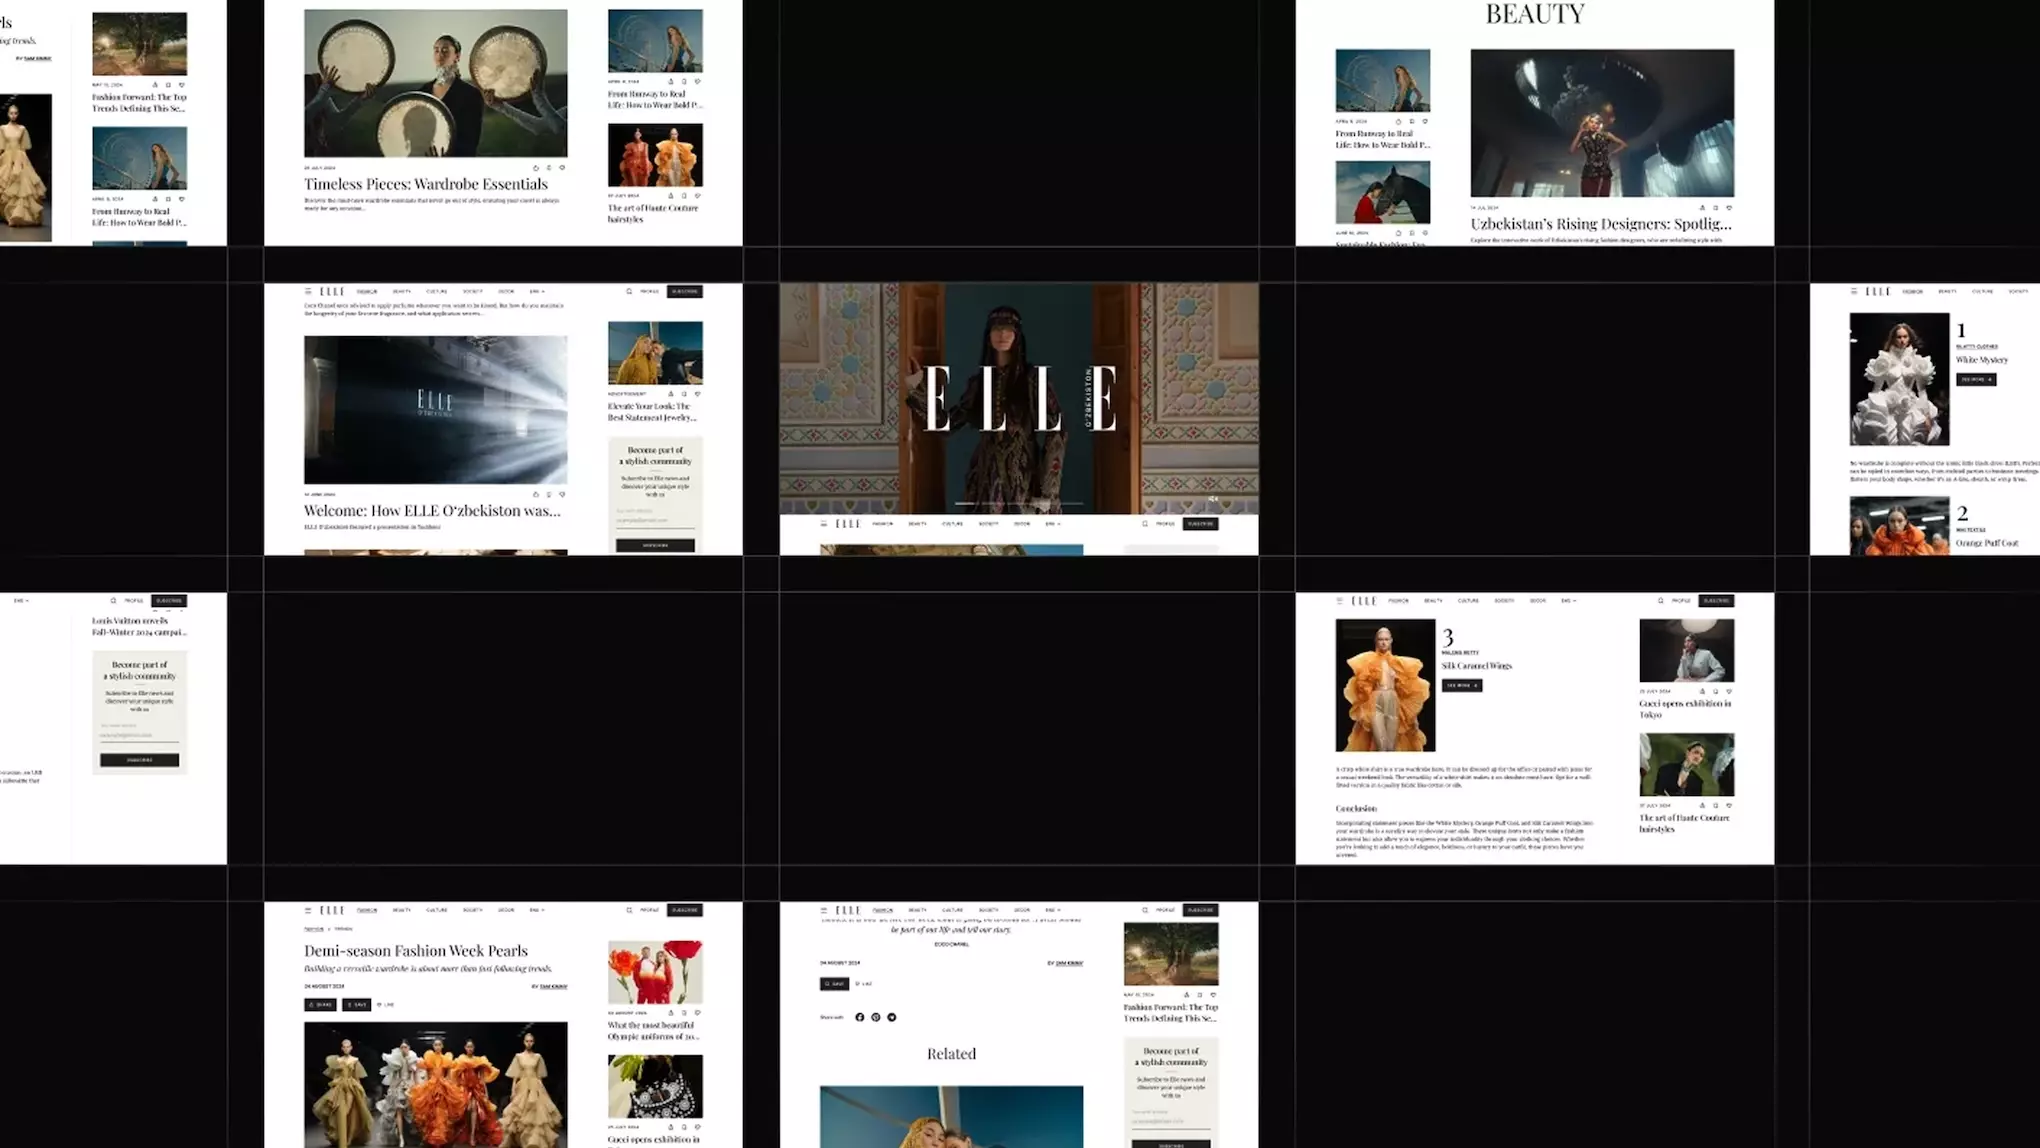Image resolution: width=2040 pixels, height=1148 pixels.
Task: Share the article via the Facebook icon
Action: (x=859, y=1017)
